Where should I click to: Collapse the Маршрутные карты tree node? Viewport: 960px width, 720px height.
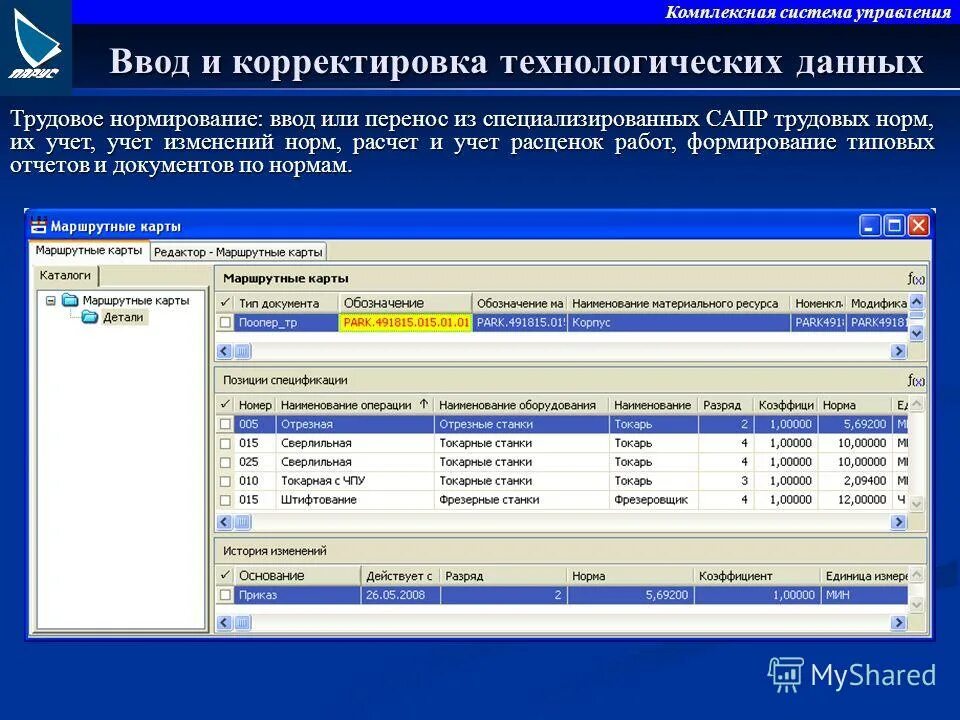(x=51, y=301)
